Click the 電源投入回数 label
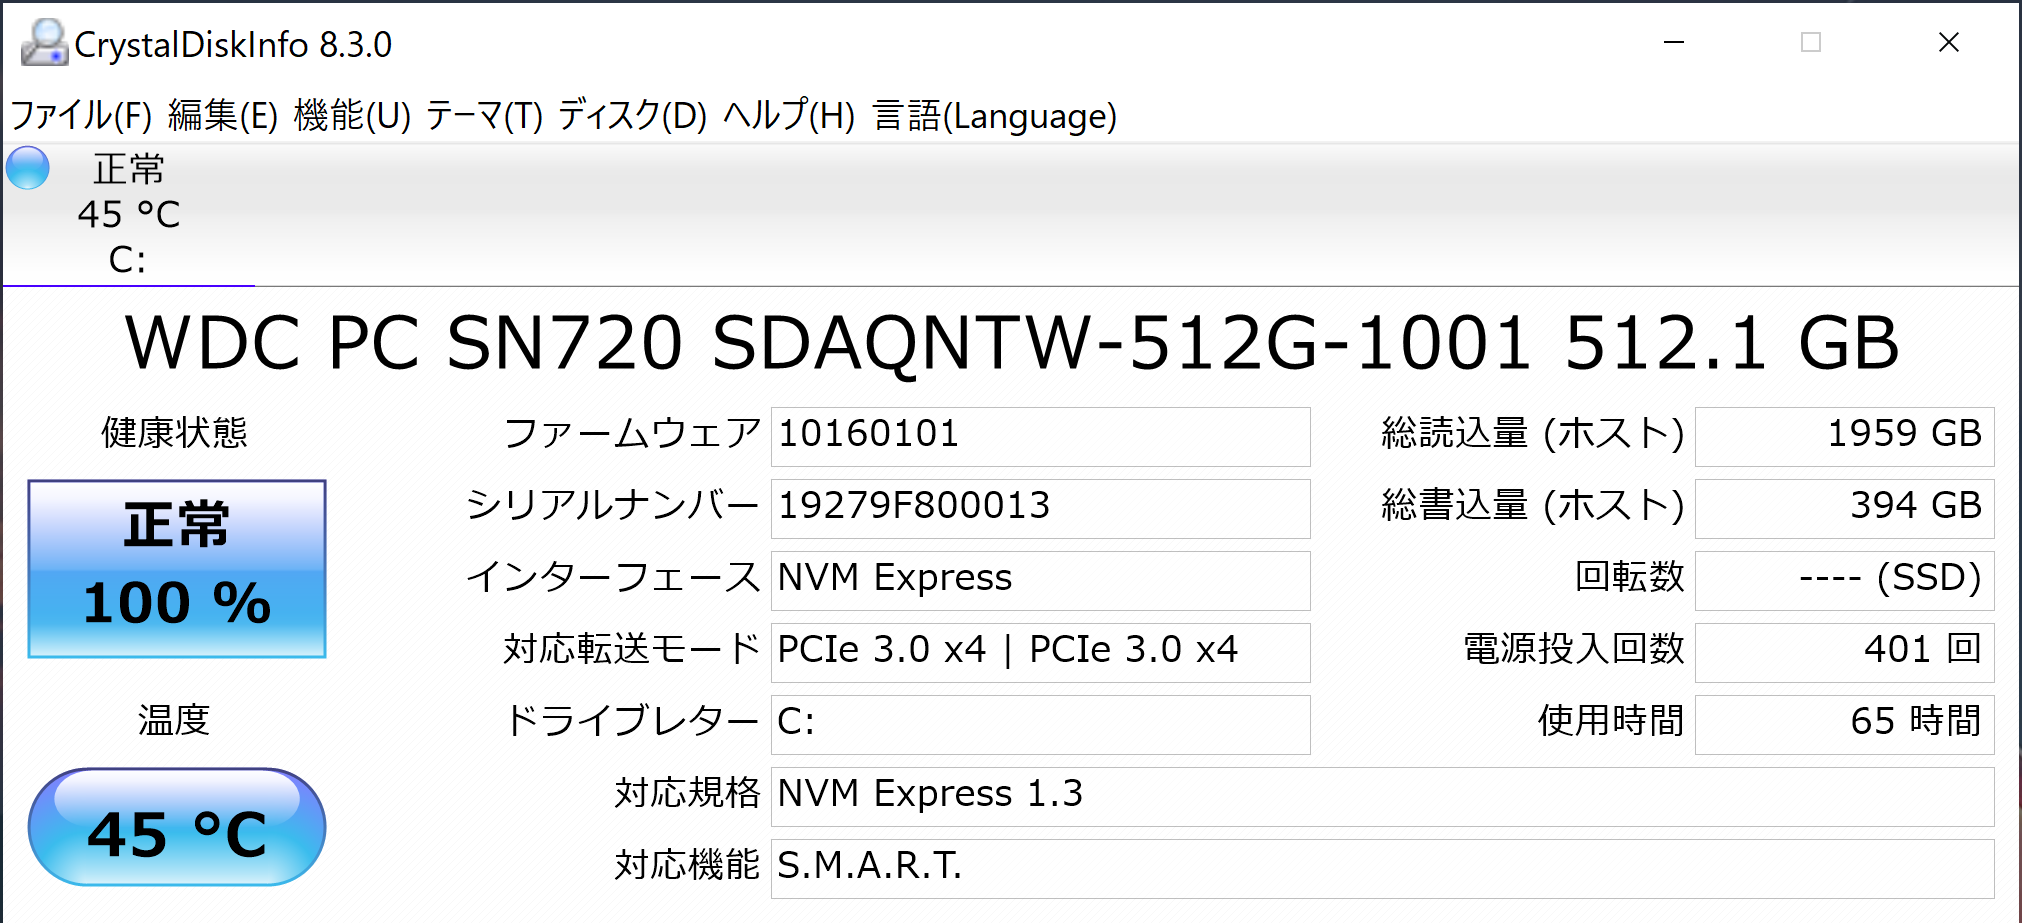Viewport: 2022px width, 923px height. 1574,650
